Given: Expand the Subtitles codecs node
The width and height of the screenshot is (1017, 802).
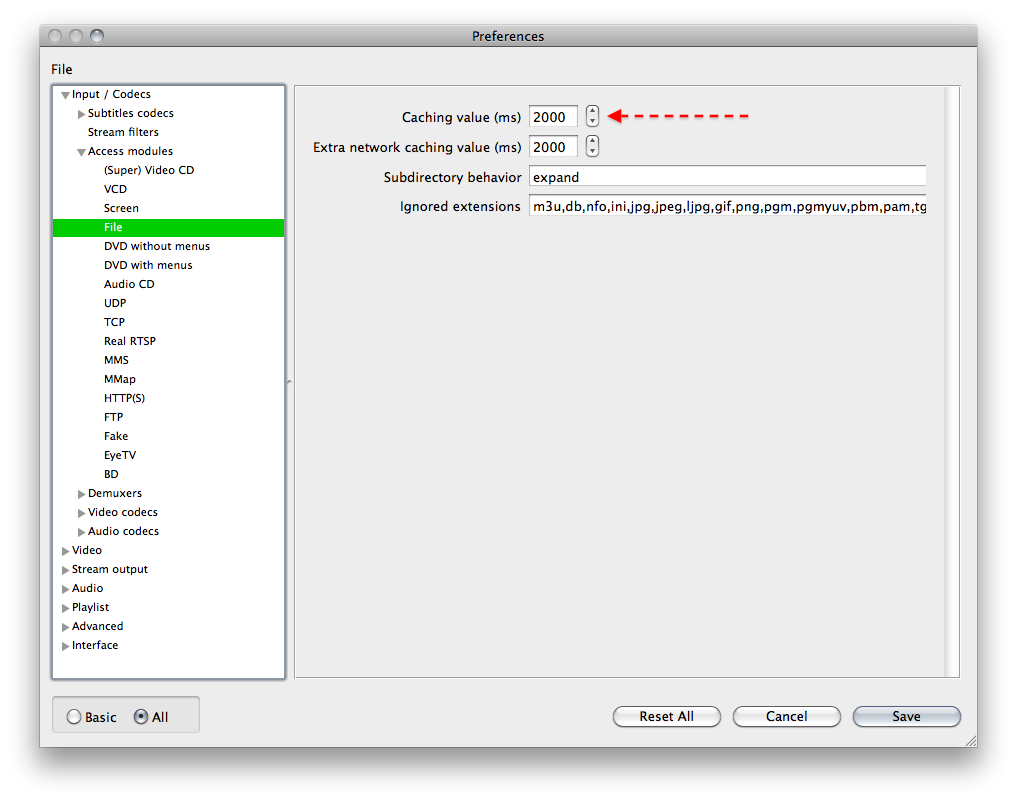Looking at the screenshot, I should [81, 114].
